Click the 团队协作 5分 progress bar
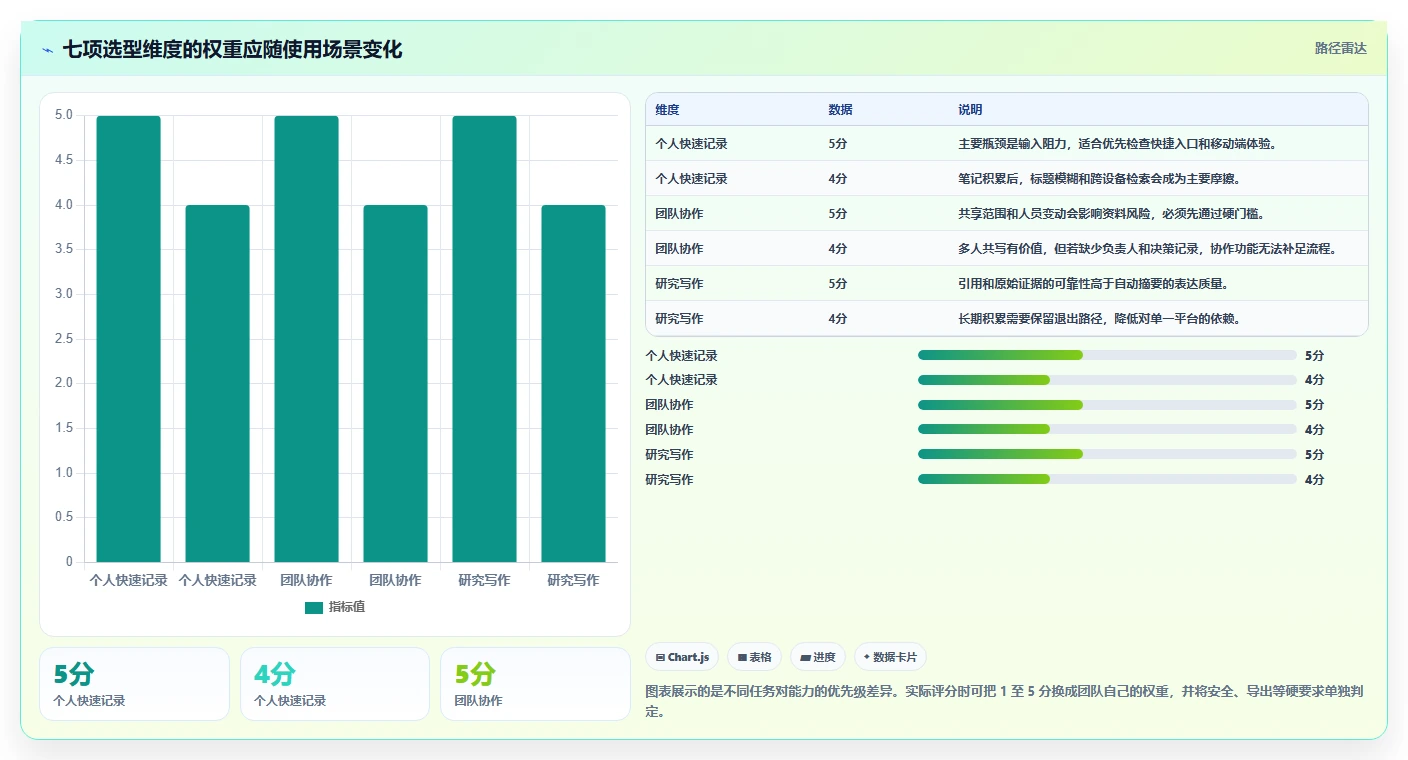Viewport: 1408px width, 760px height. click(1107, 405)
